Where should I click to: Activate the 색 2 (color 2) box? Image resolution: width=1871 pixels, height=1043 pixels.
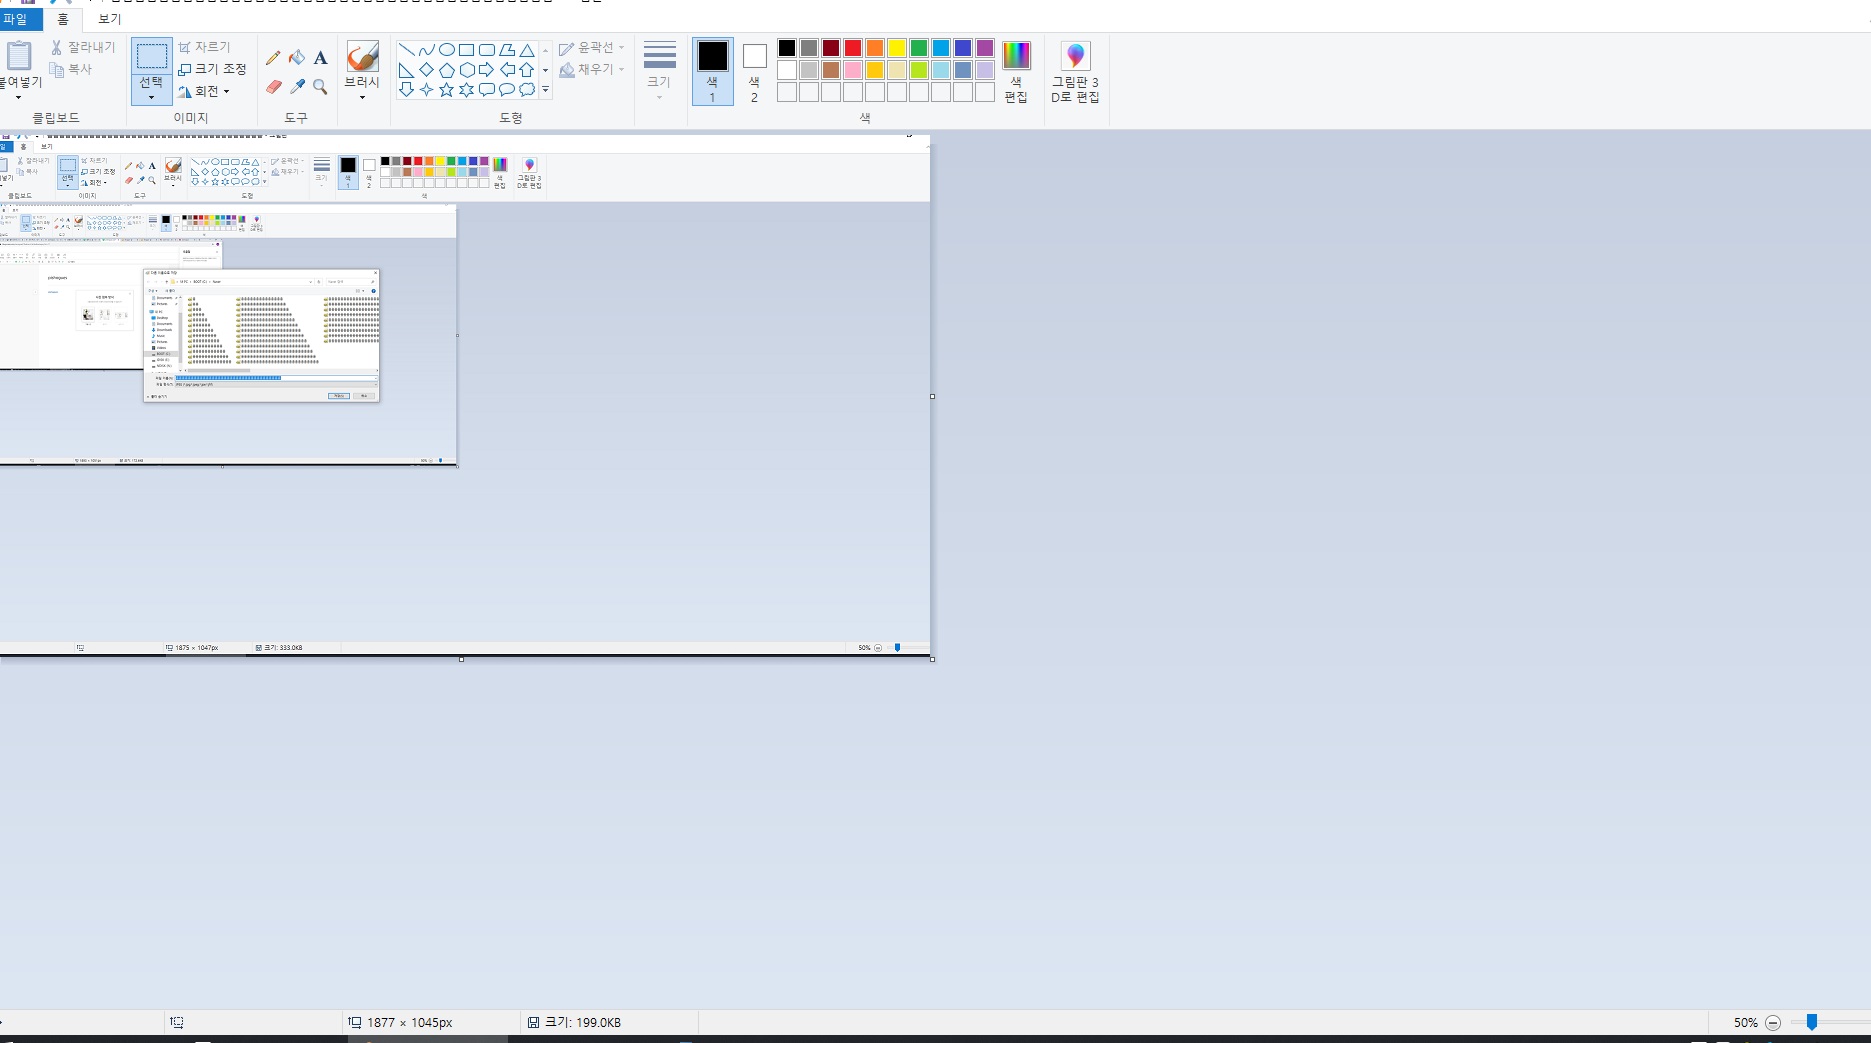(x=754, y=72)
